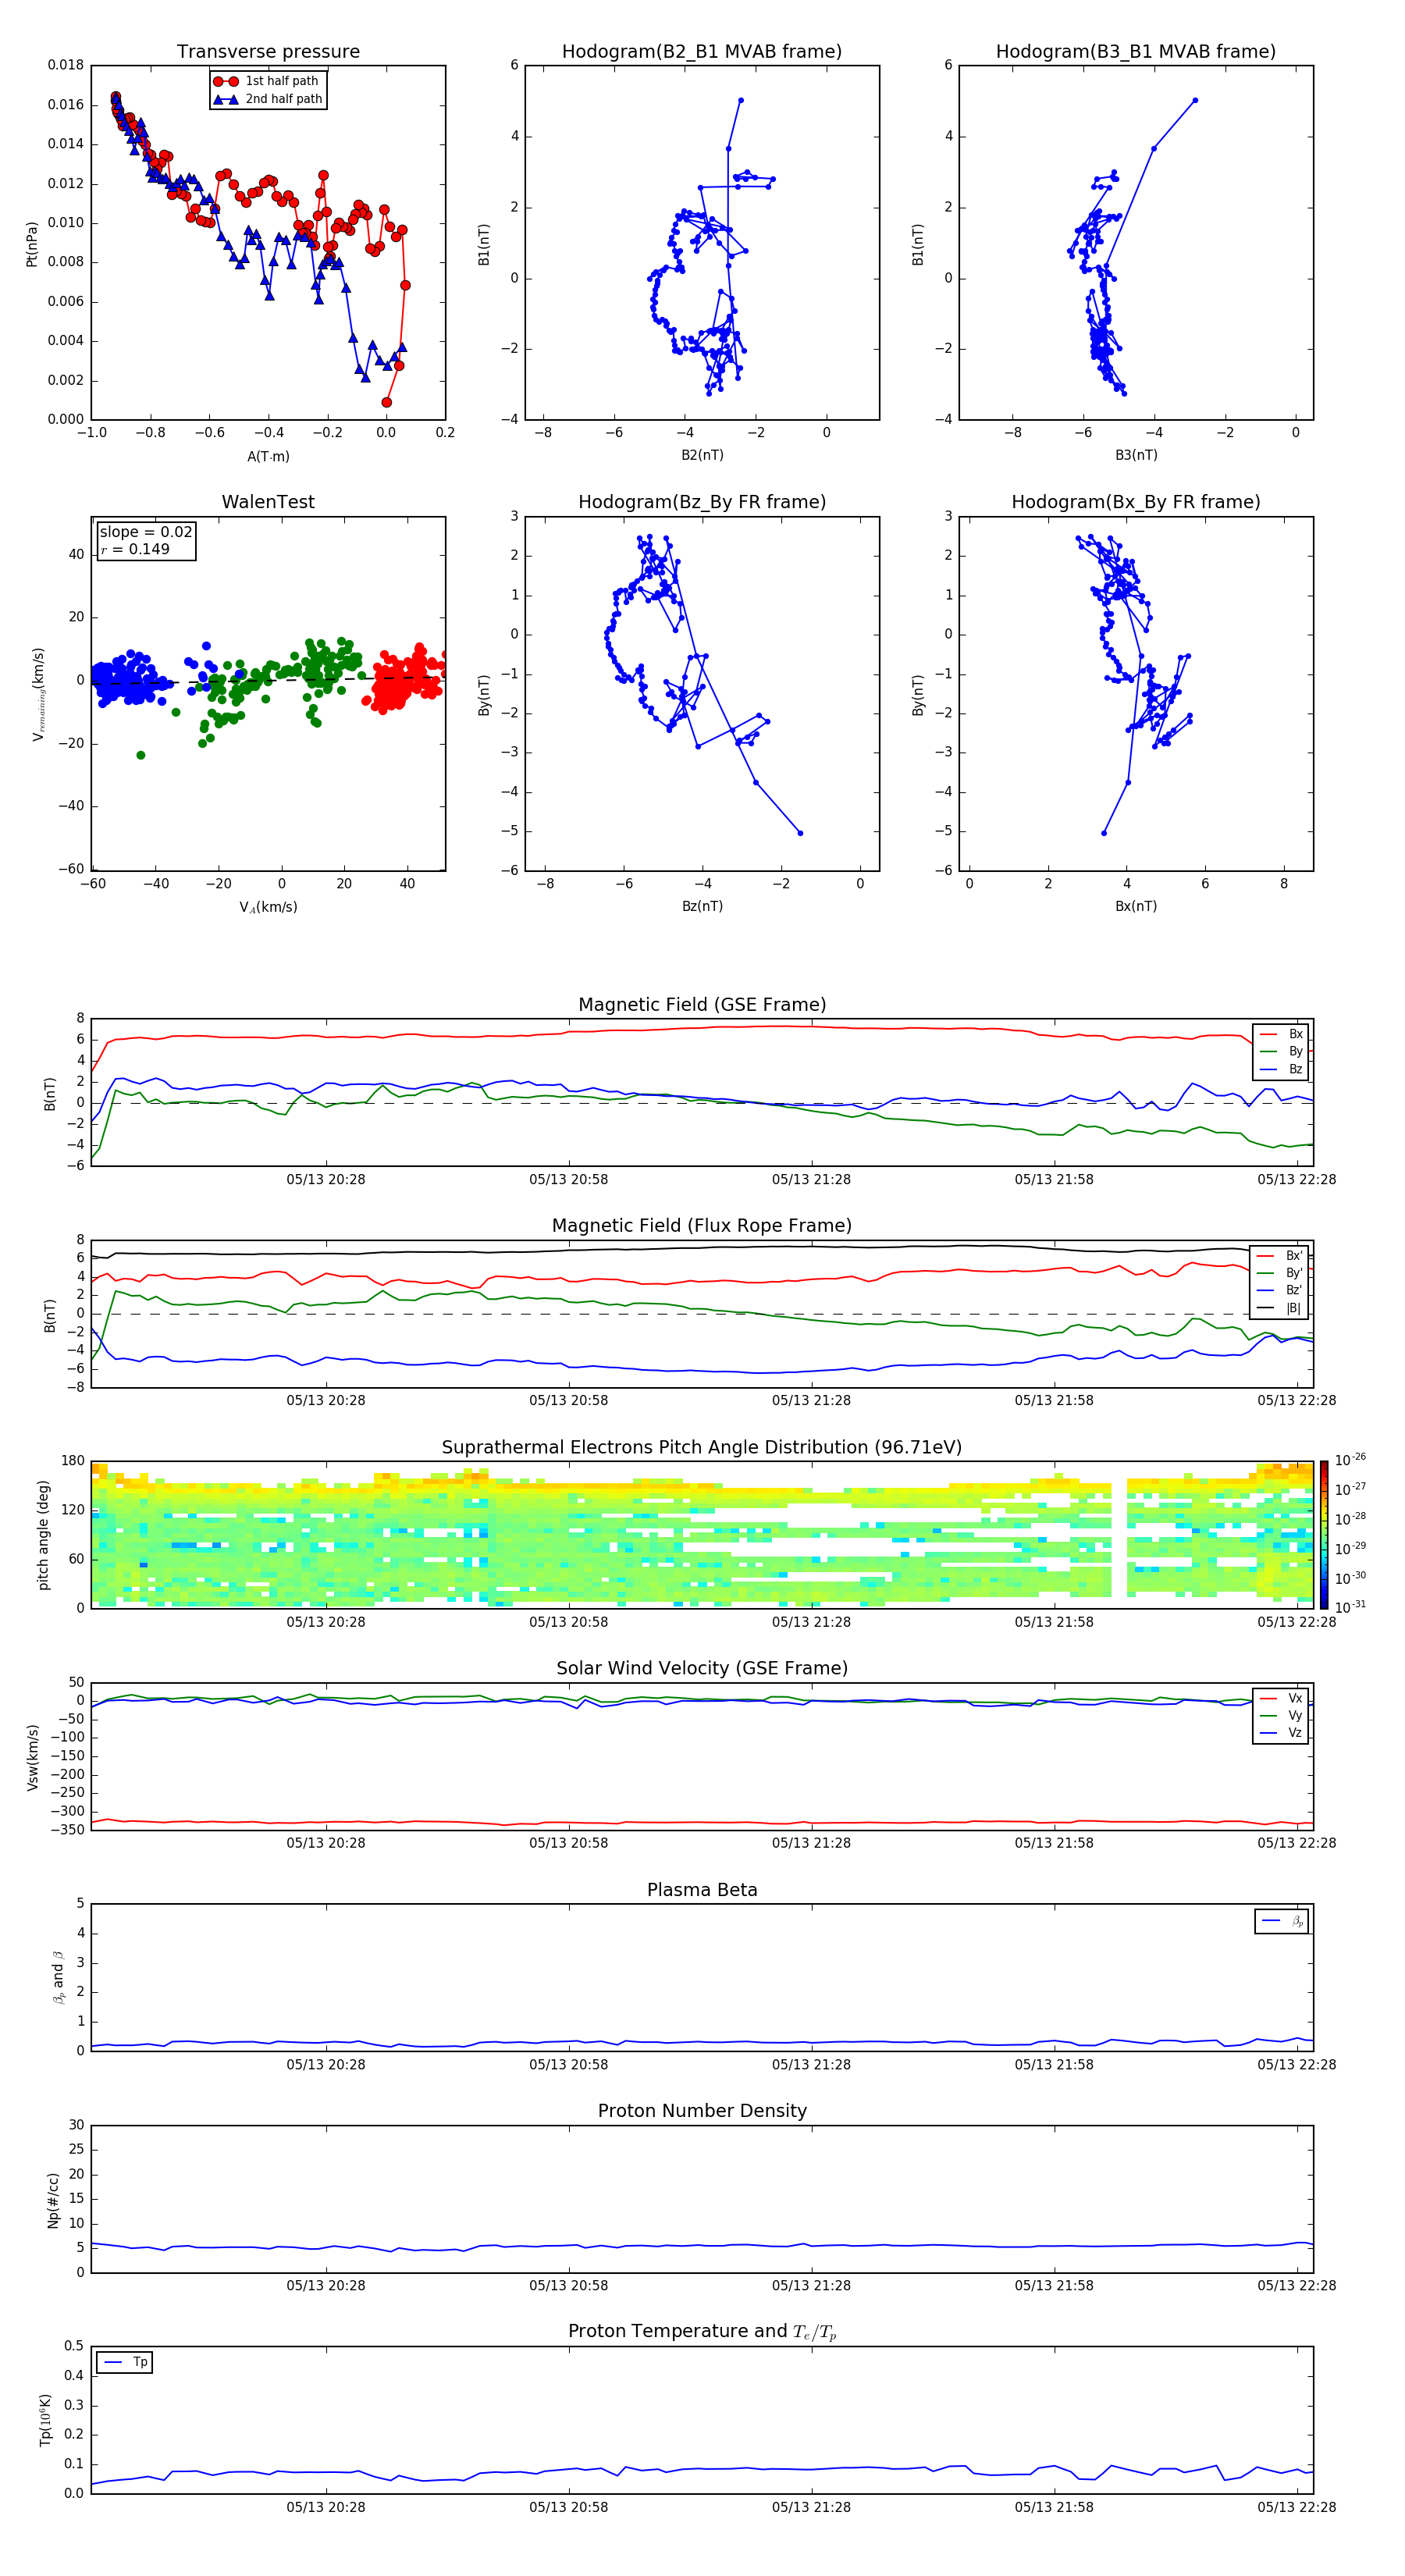Pick the "2nd half path" legend entry
This screenshot has width=1405, height=2576.
pos(268,99)
